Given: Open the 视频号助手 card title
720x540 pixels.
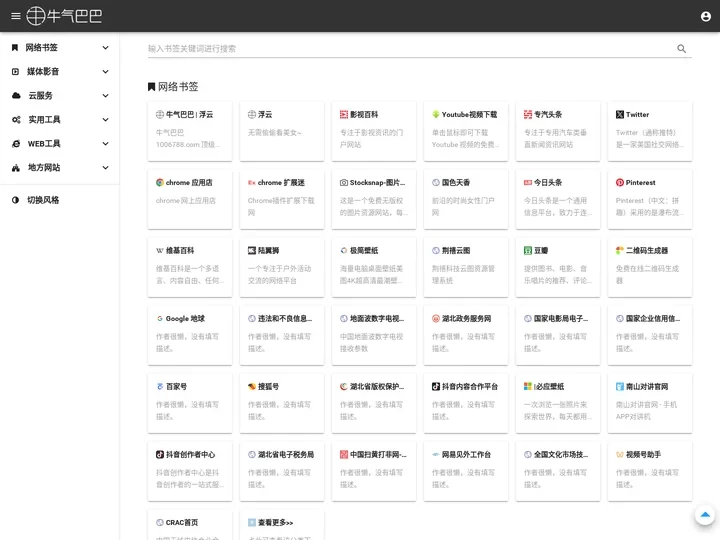Looking at the screenshot, I should (x=643, y=454).
